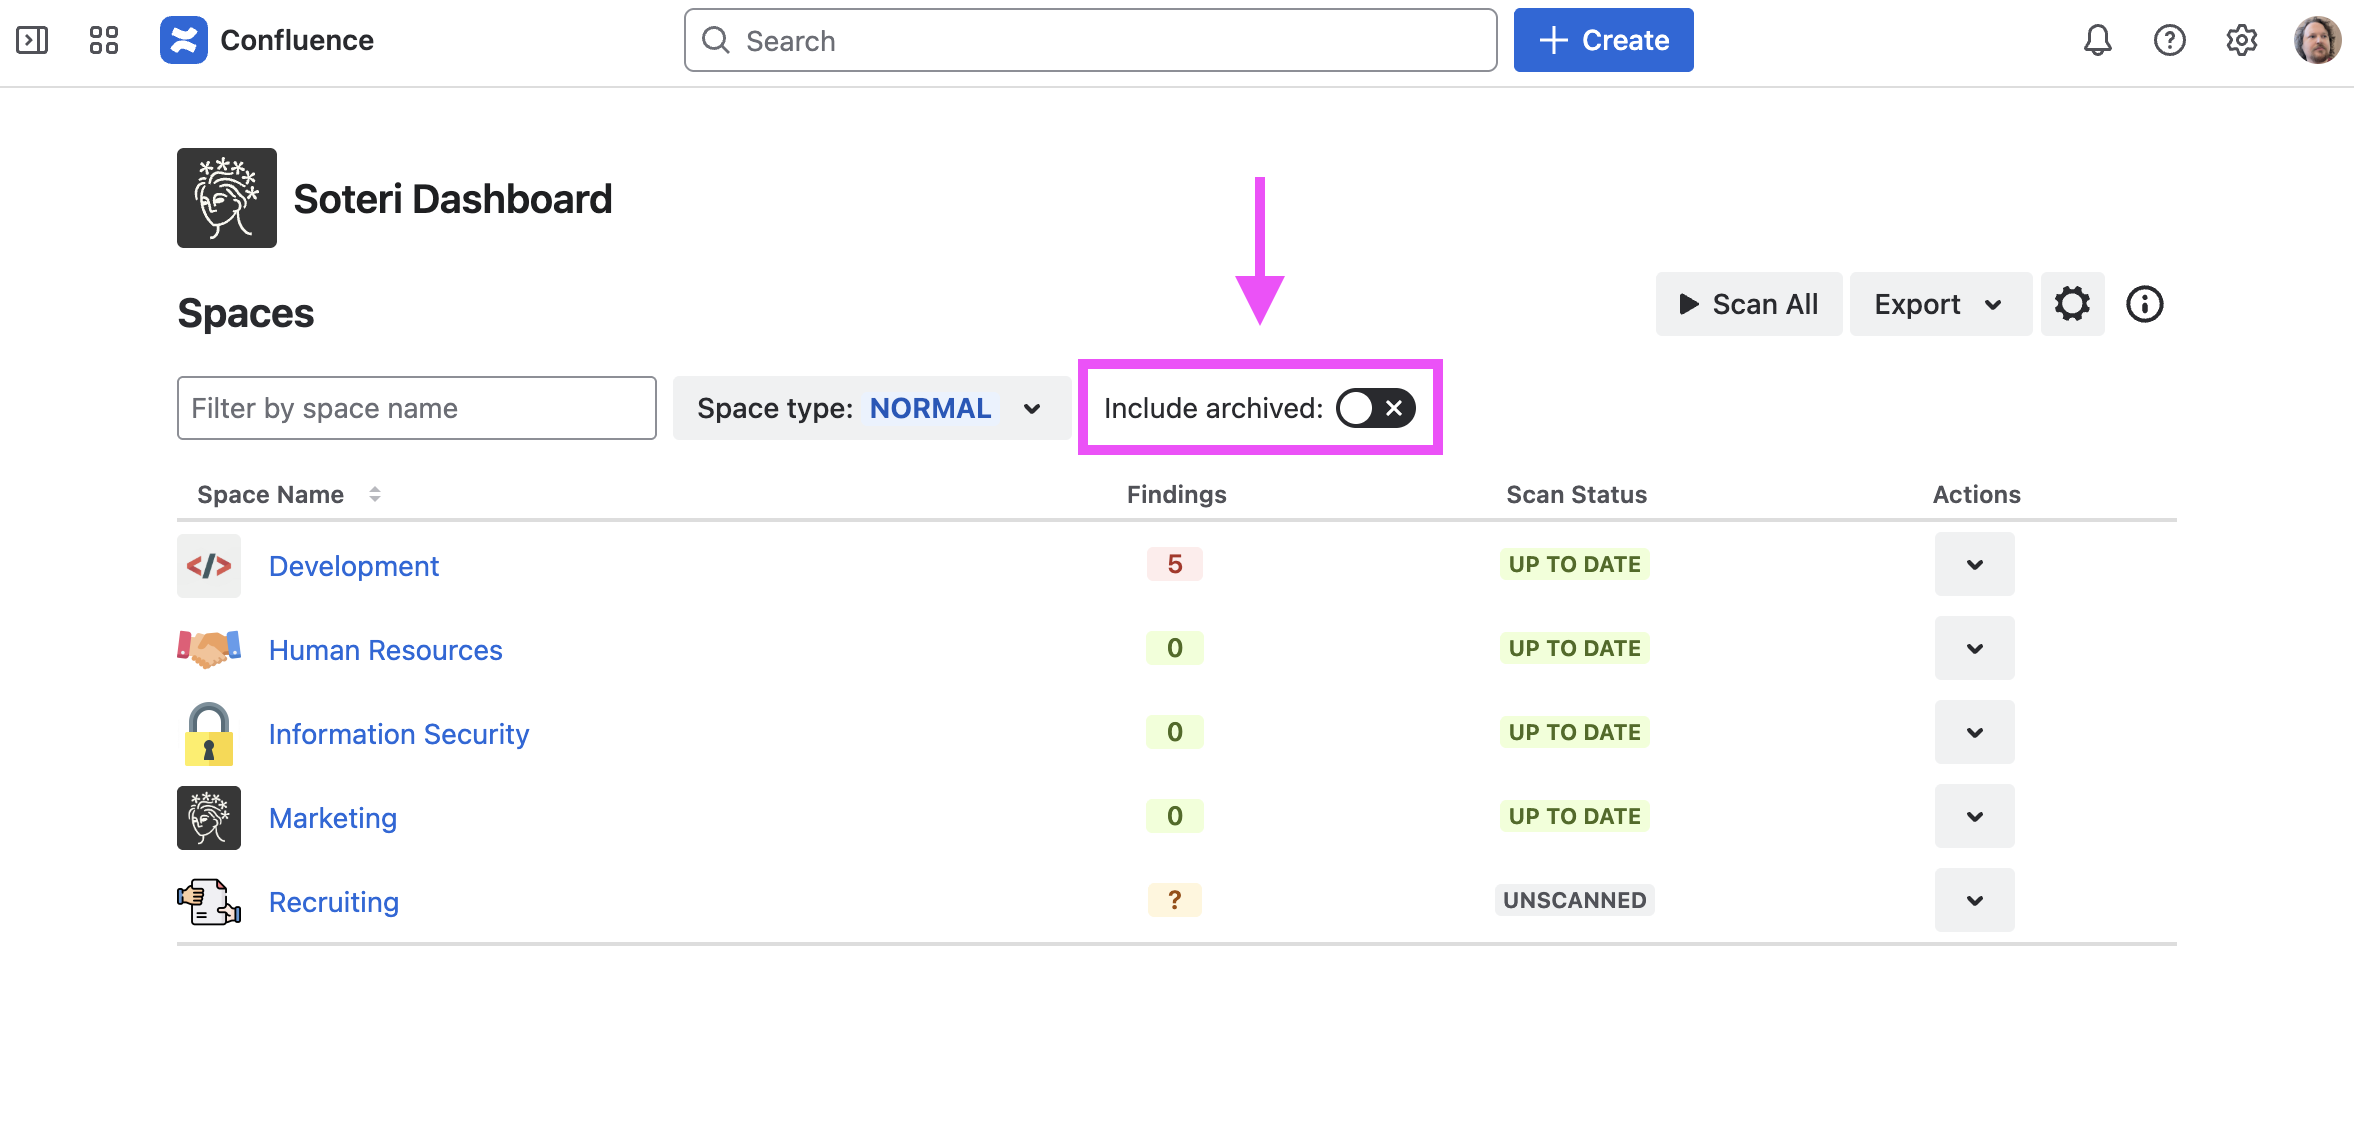Click the Create button
Viewport: 2354px width, 1138px height.
(x=1603, y=40)
